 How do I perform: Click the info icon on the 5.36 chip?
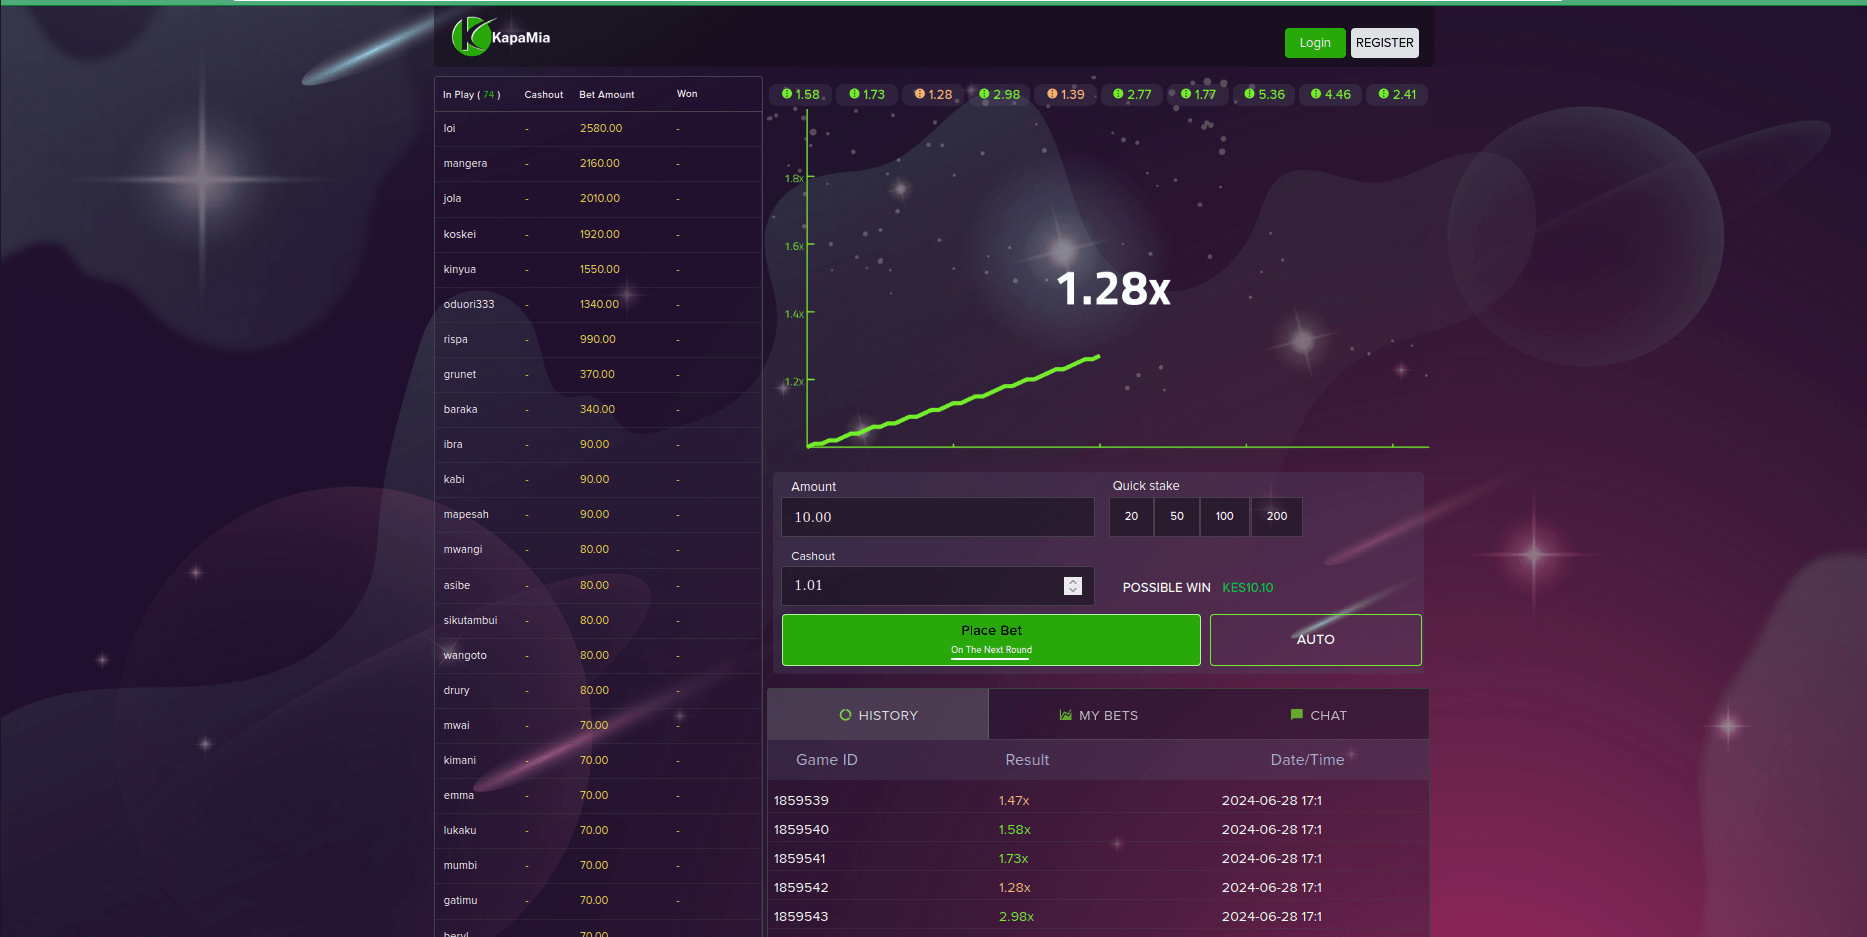1249,94
